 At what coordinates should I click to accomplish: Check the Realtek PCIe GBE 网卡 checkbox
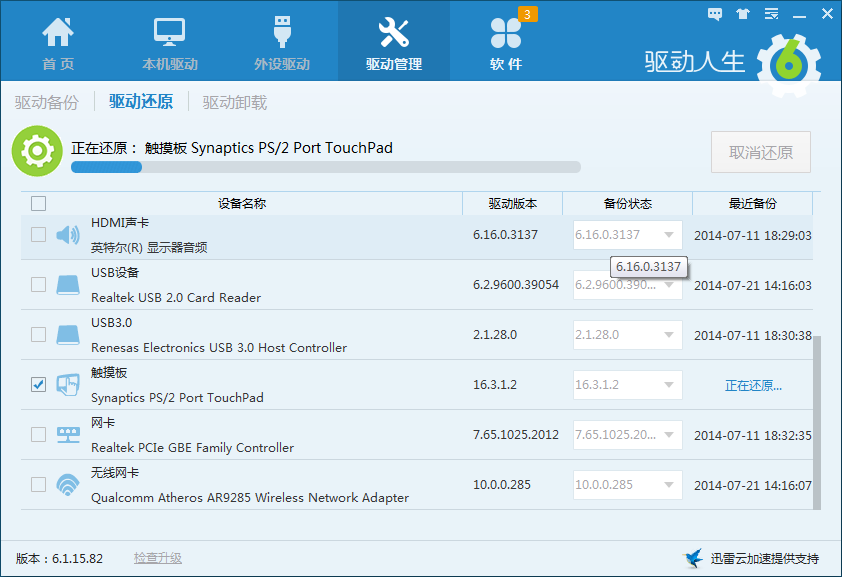click(x=38, y=435)
